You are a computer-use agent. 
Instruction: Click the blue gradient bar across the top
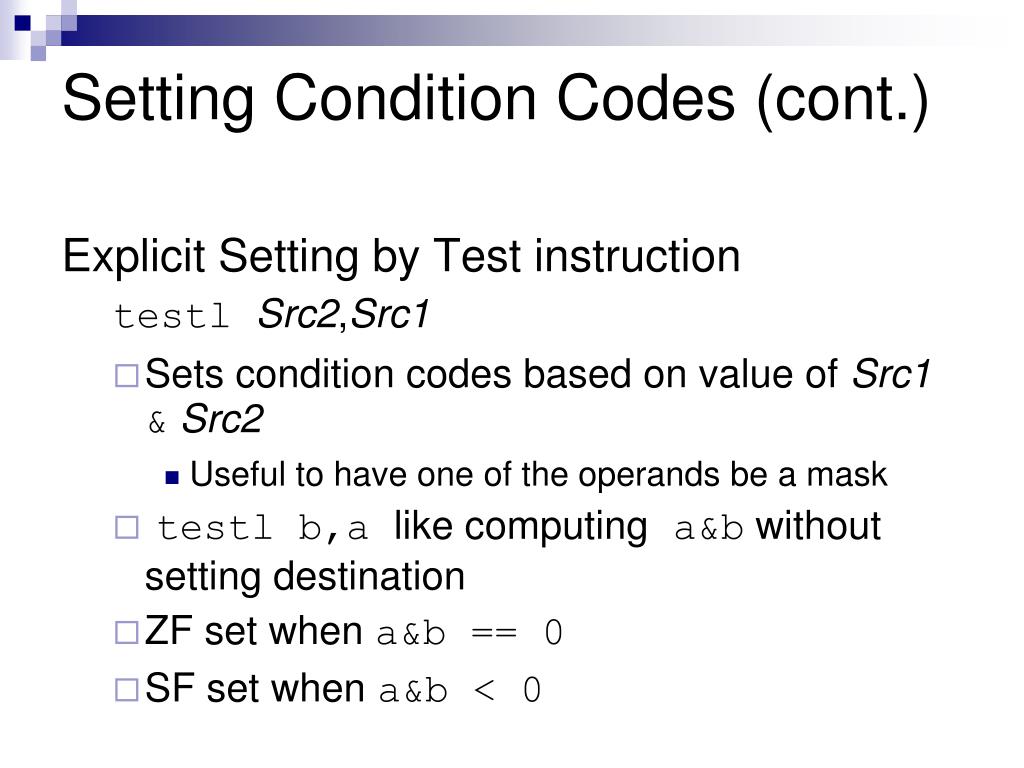(522, 31)
